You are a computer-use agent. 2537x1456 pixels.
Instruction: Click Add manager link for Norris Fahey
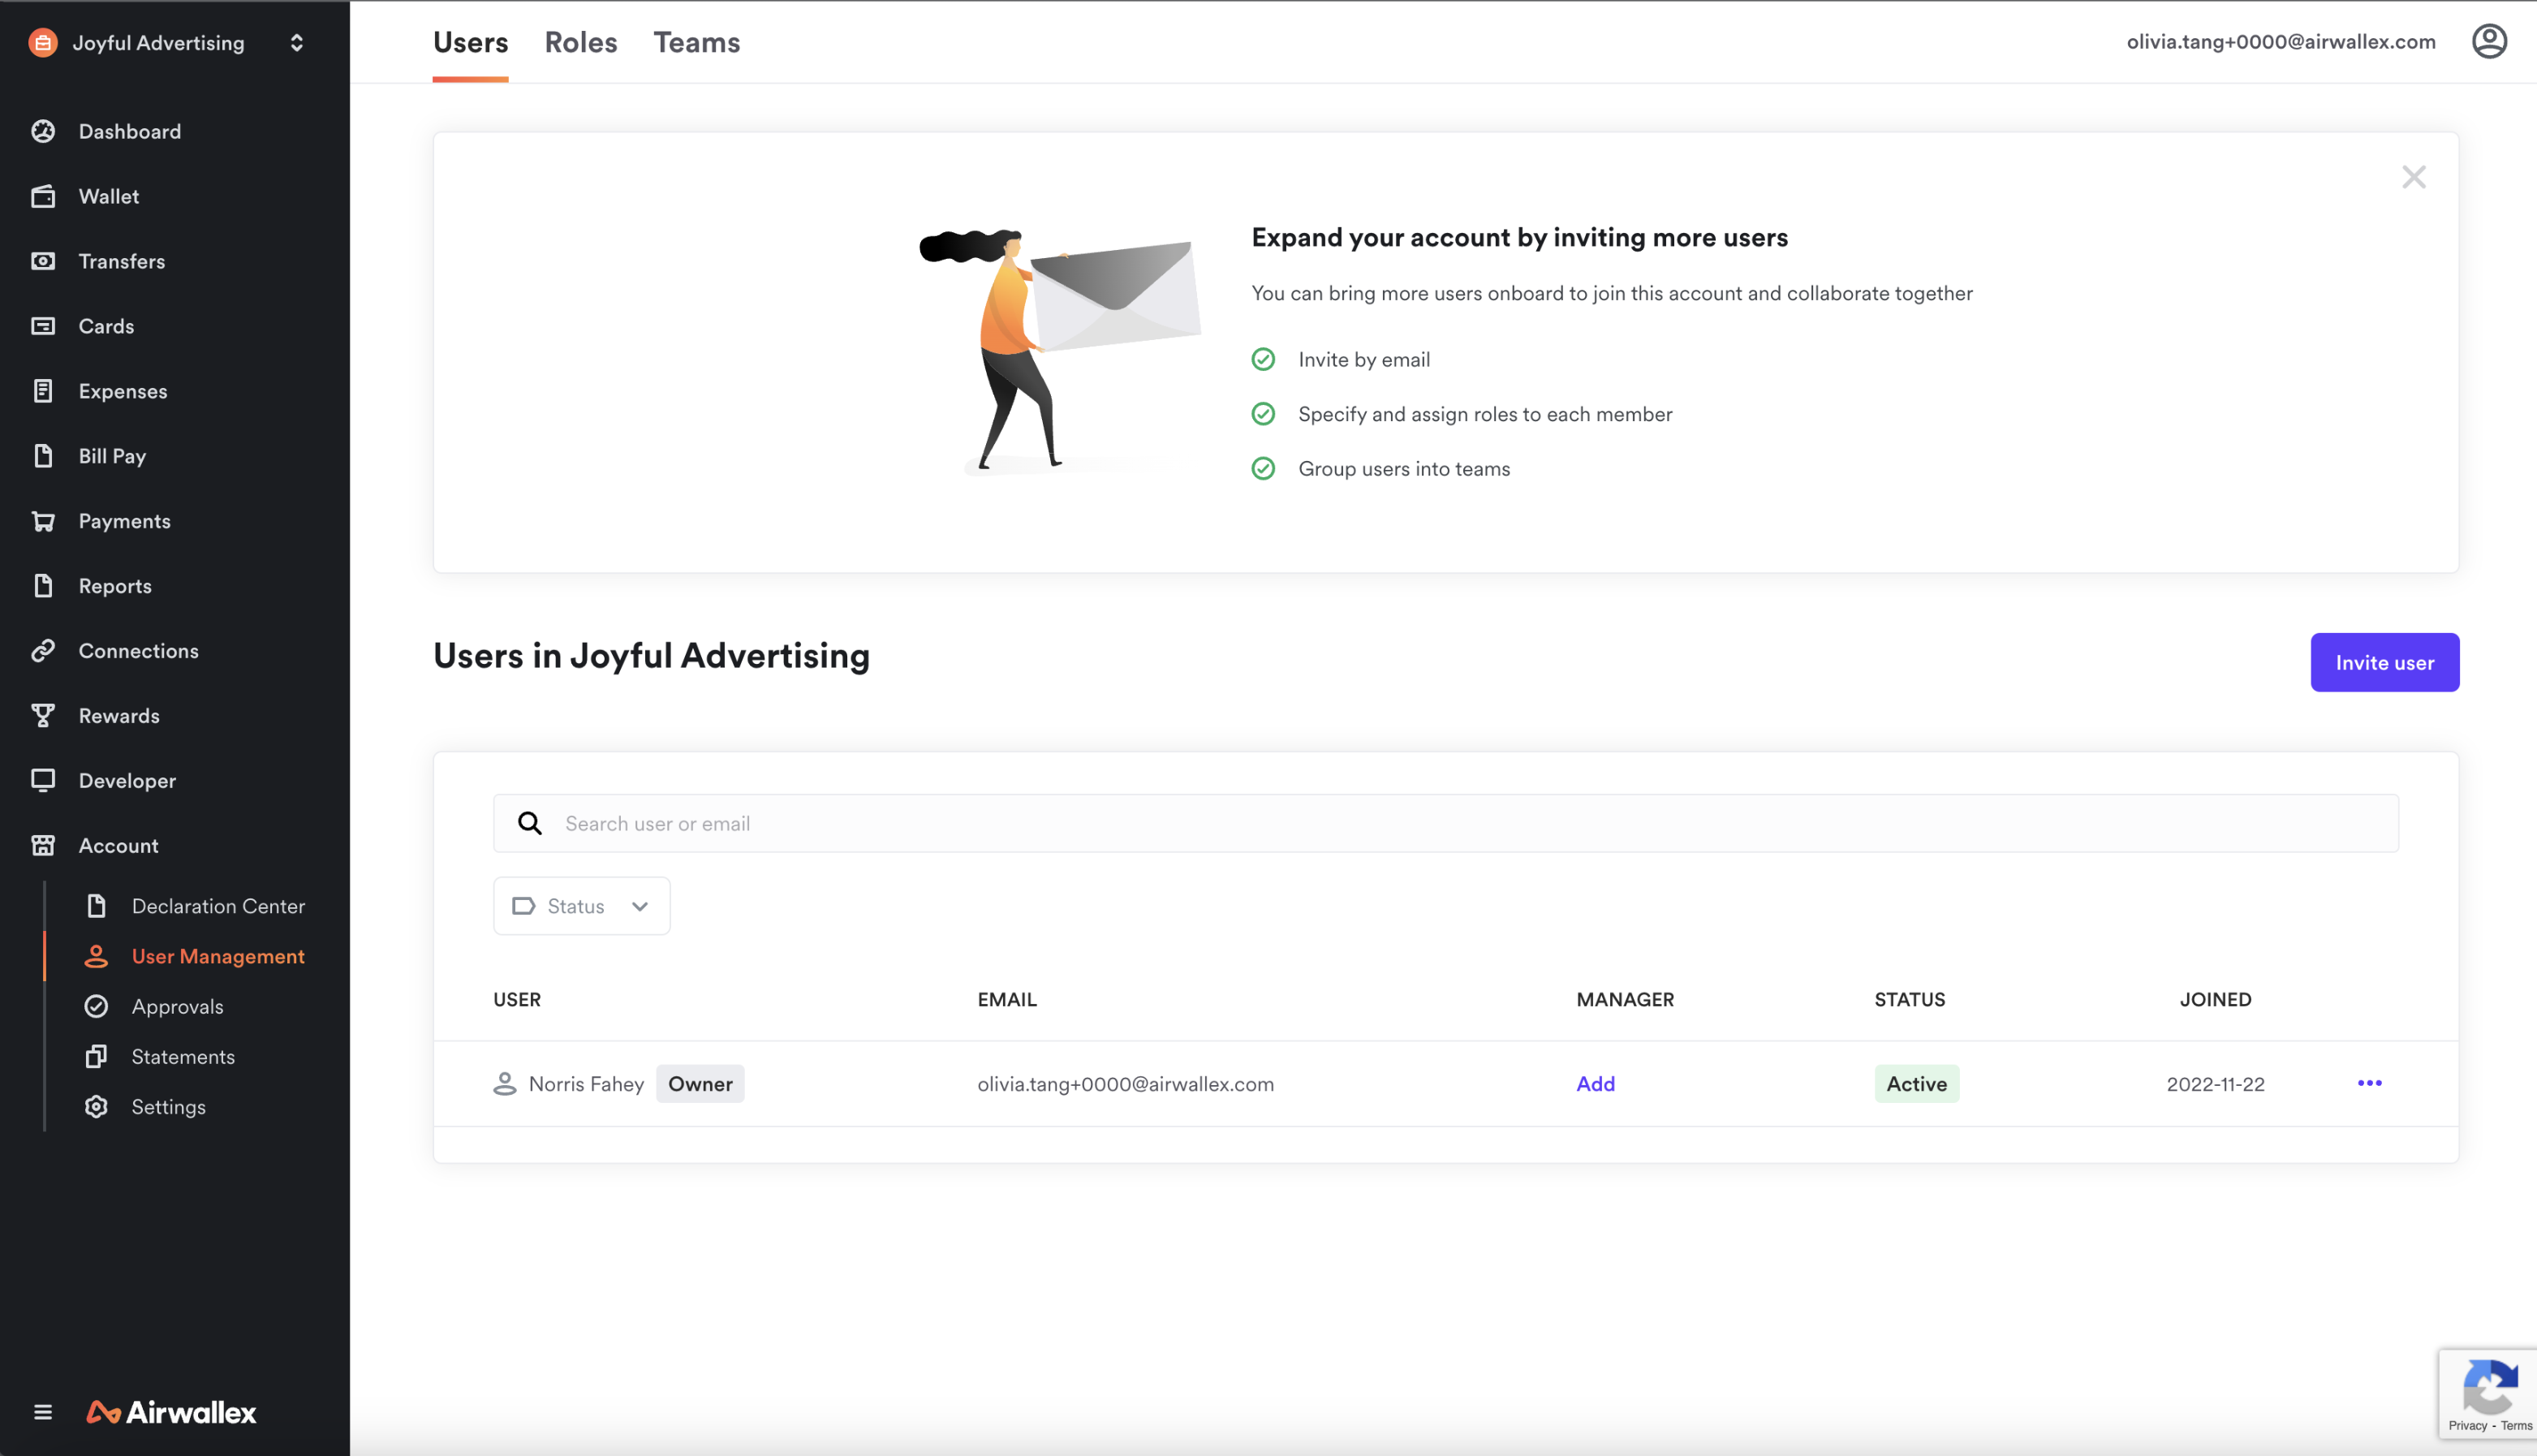click(1595, 1083)
